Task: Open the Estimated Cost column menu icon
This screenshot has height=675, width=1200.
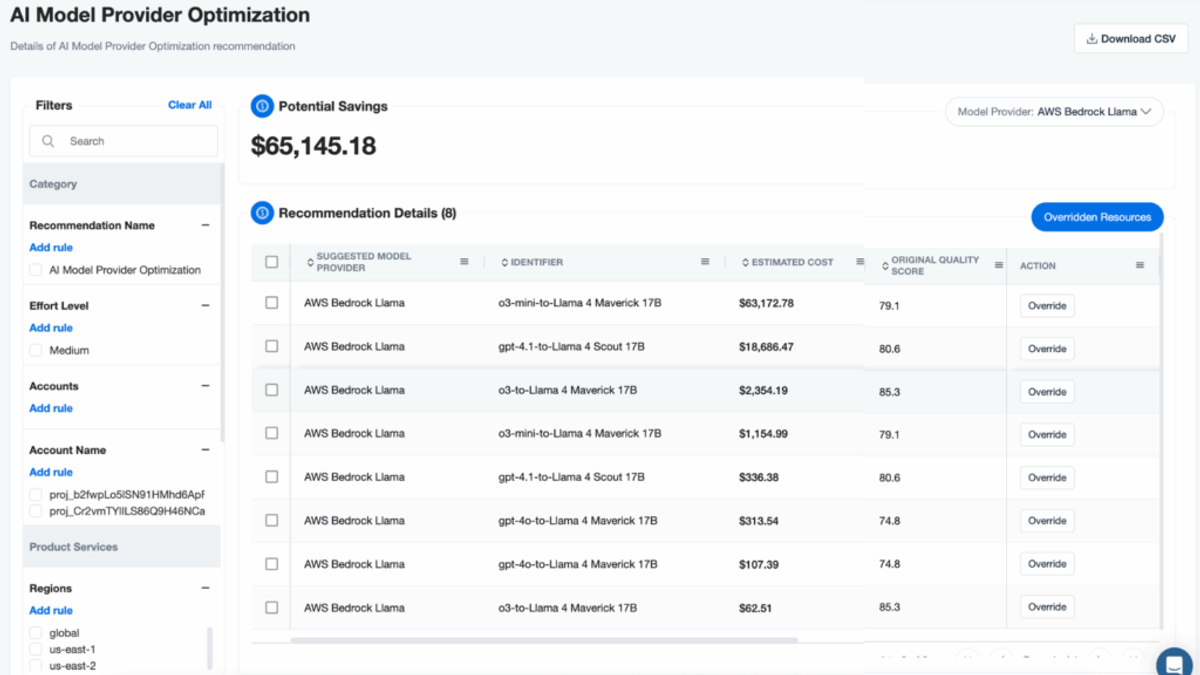Action: tap(860, 262)
